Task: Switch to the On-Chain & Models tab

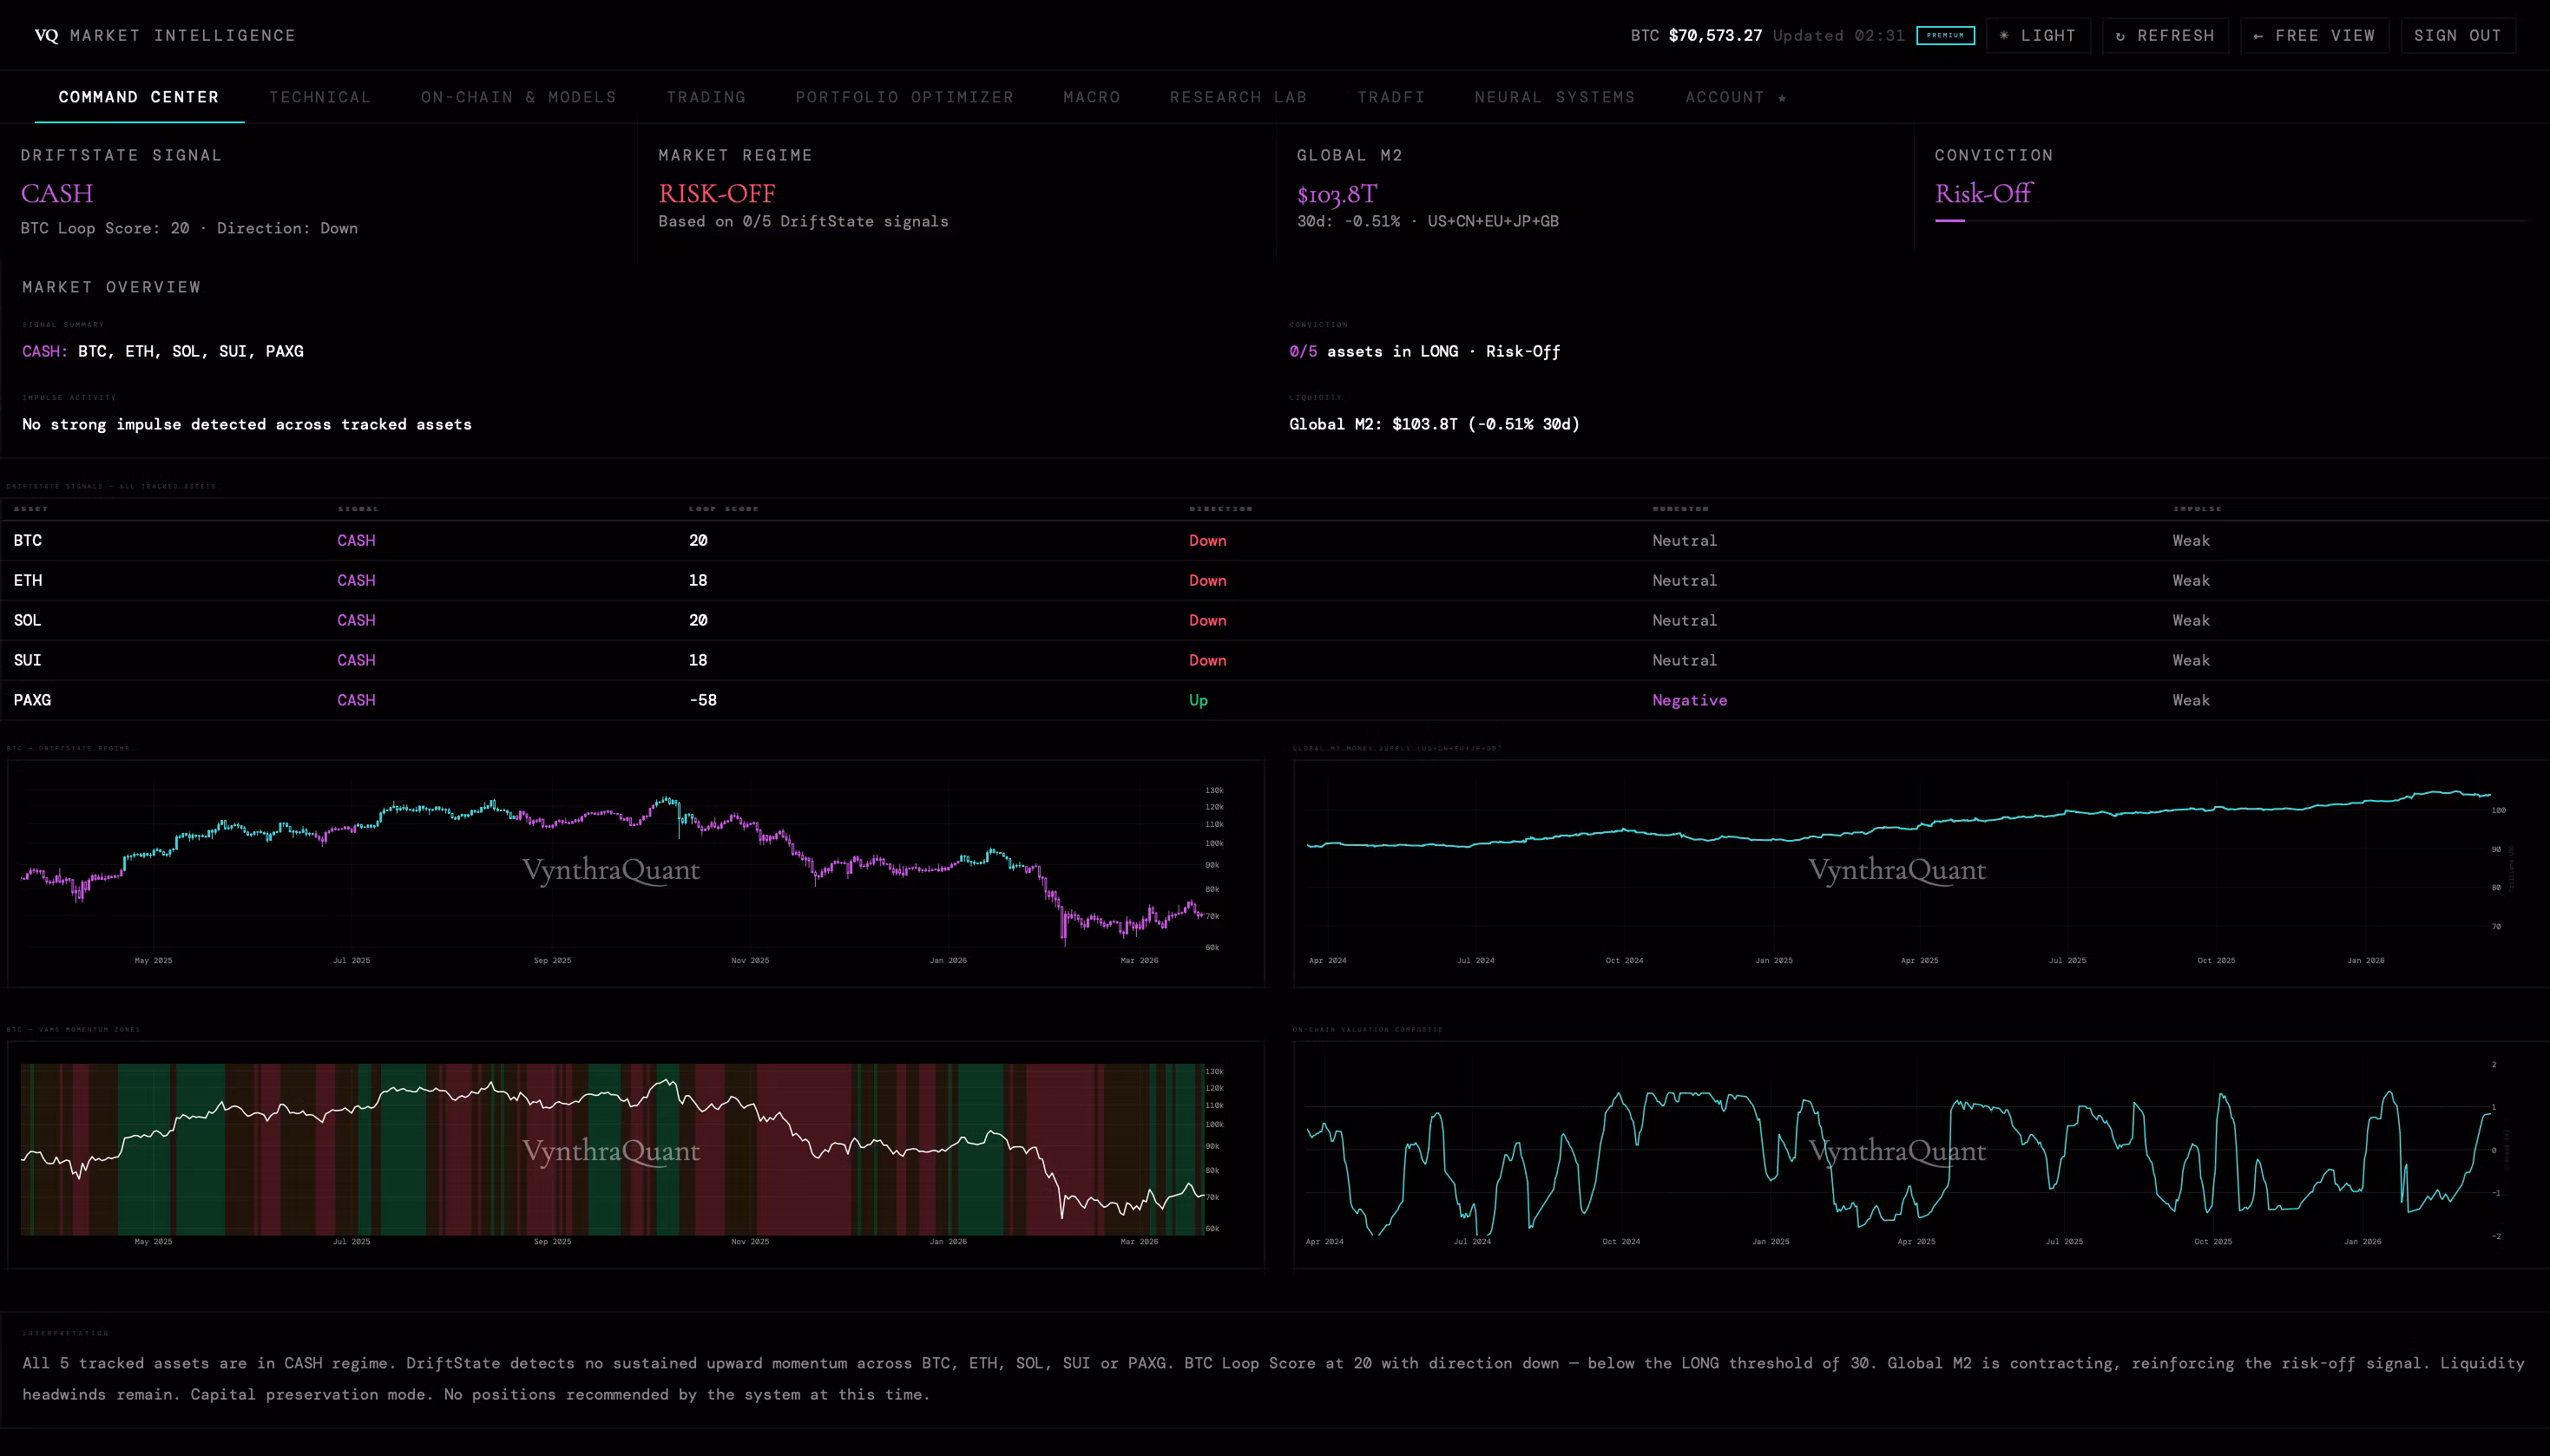Action: coord(518,97)
